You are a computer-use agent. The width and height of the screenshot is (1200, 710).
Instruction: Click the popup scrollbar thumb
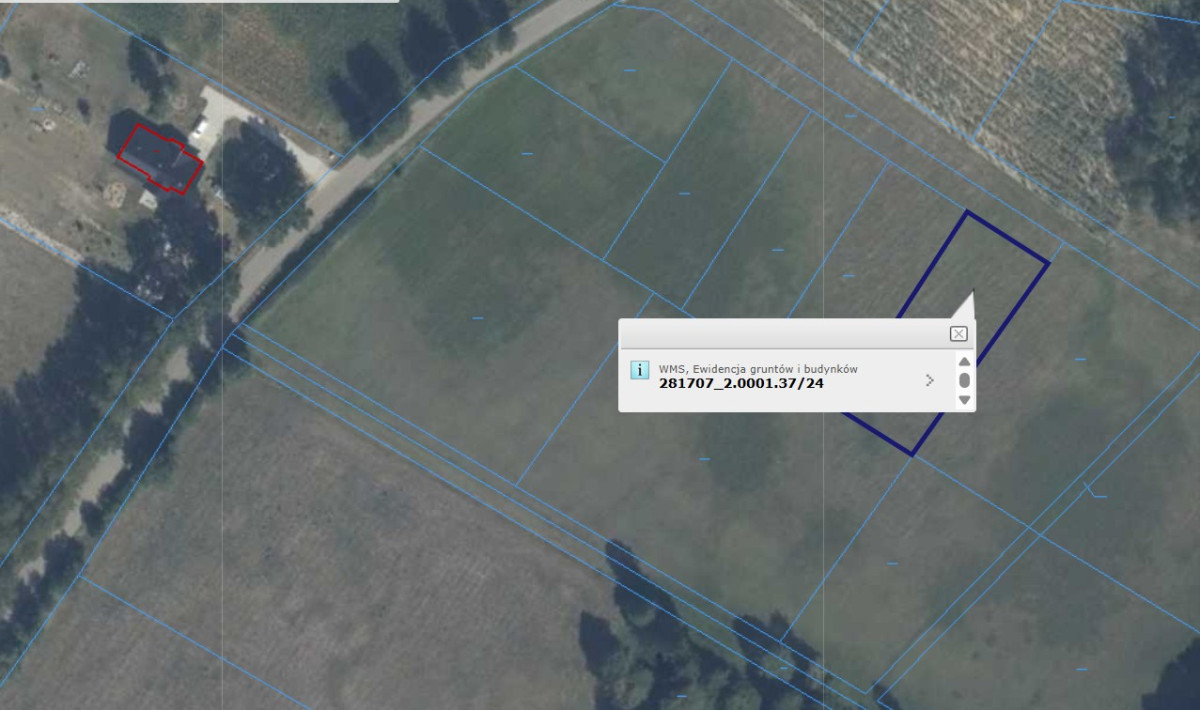tap(964, 381)
